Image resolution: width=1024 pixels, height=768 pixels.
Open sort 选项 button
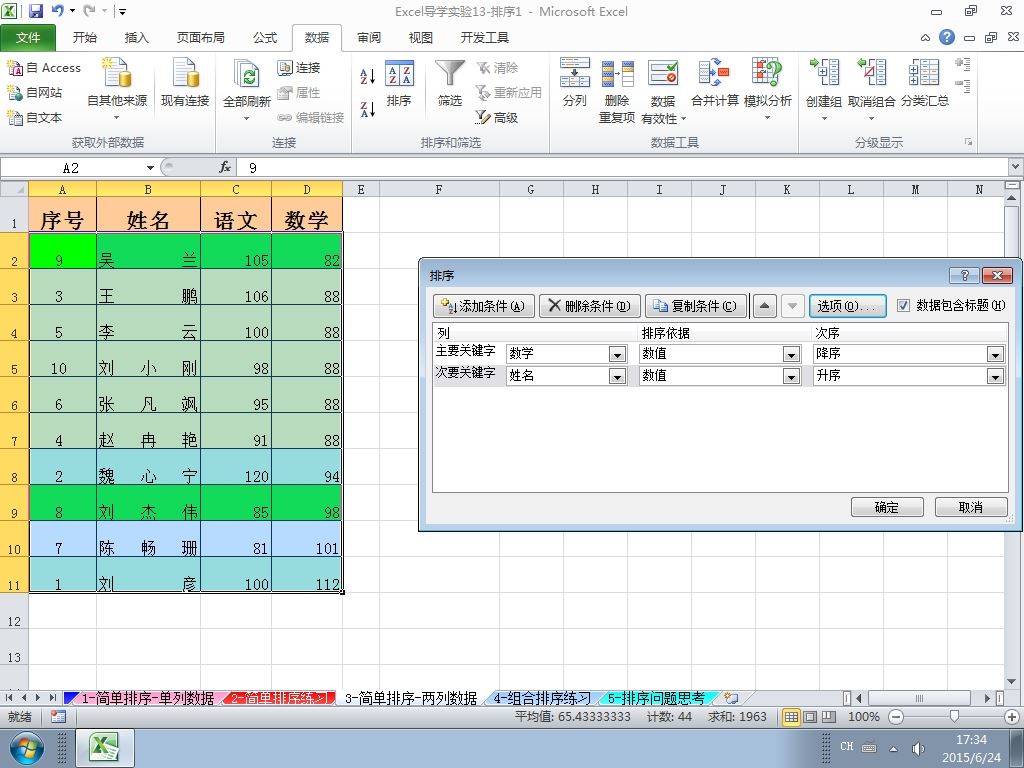[848, 306]
